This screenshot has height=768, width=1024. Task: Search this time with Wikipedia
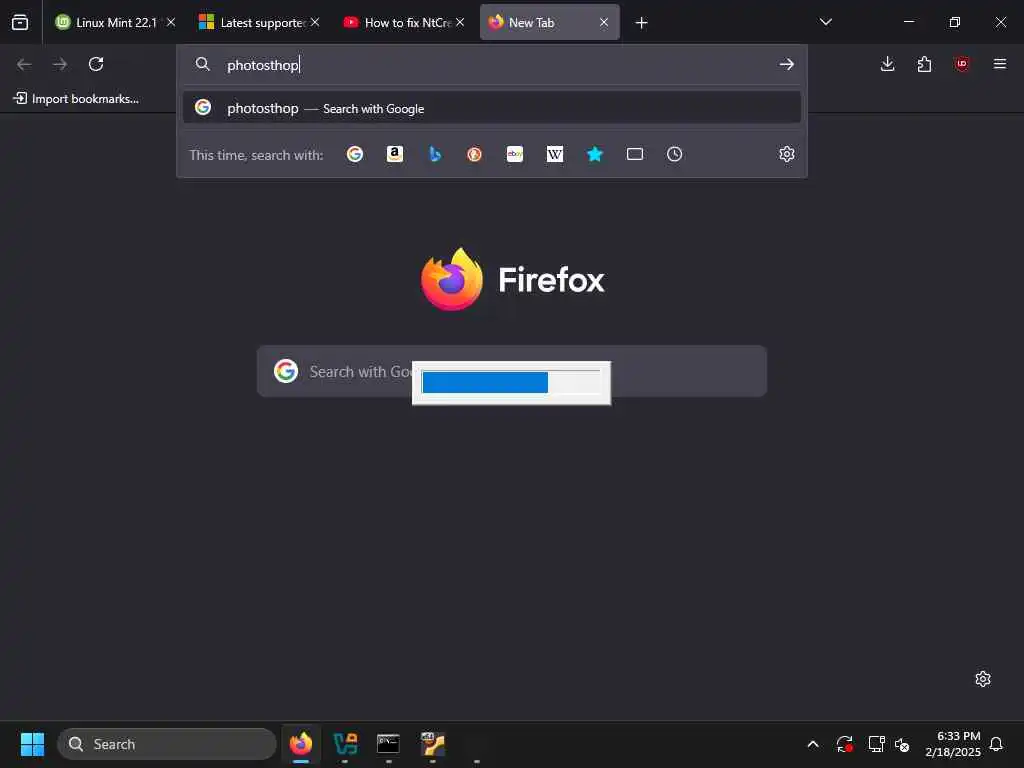(554, 154)
